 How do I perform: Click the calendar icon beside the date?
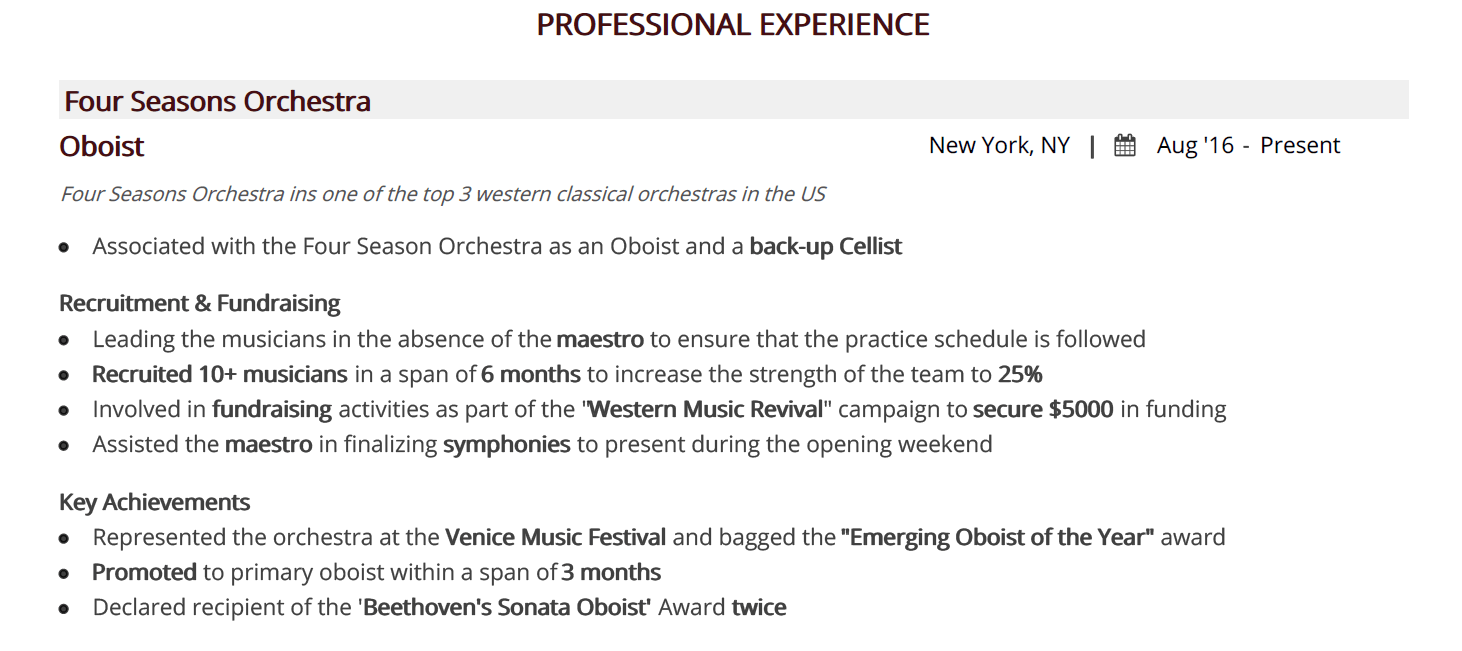(x=1125, y=146)
